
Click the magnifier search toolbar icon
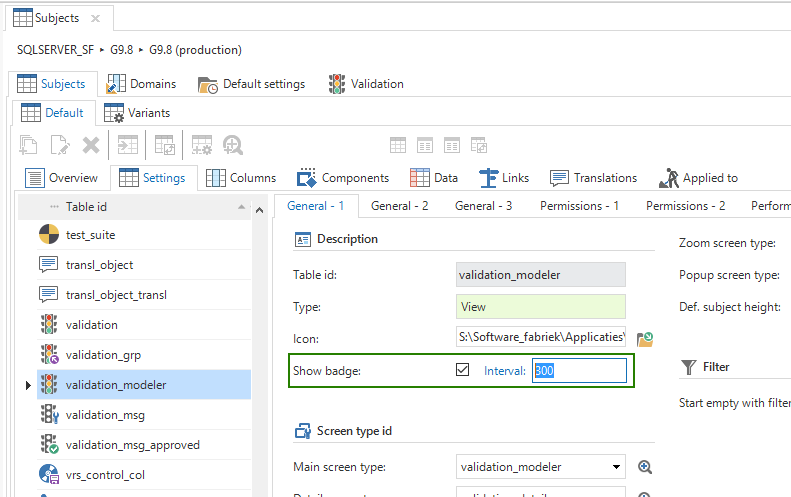[x=233, y=145]
